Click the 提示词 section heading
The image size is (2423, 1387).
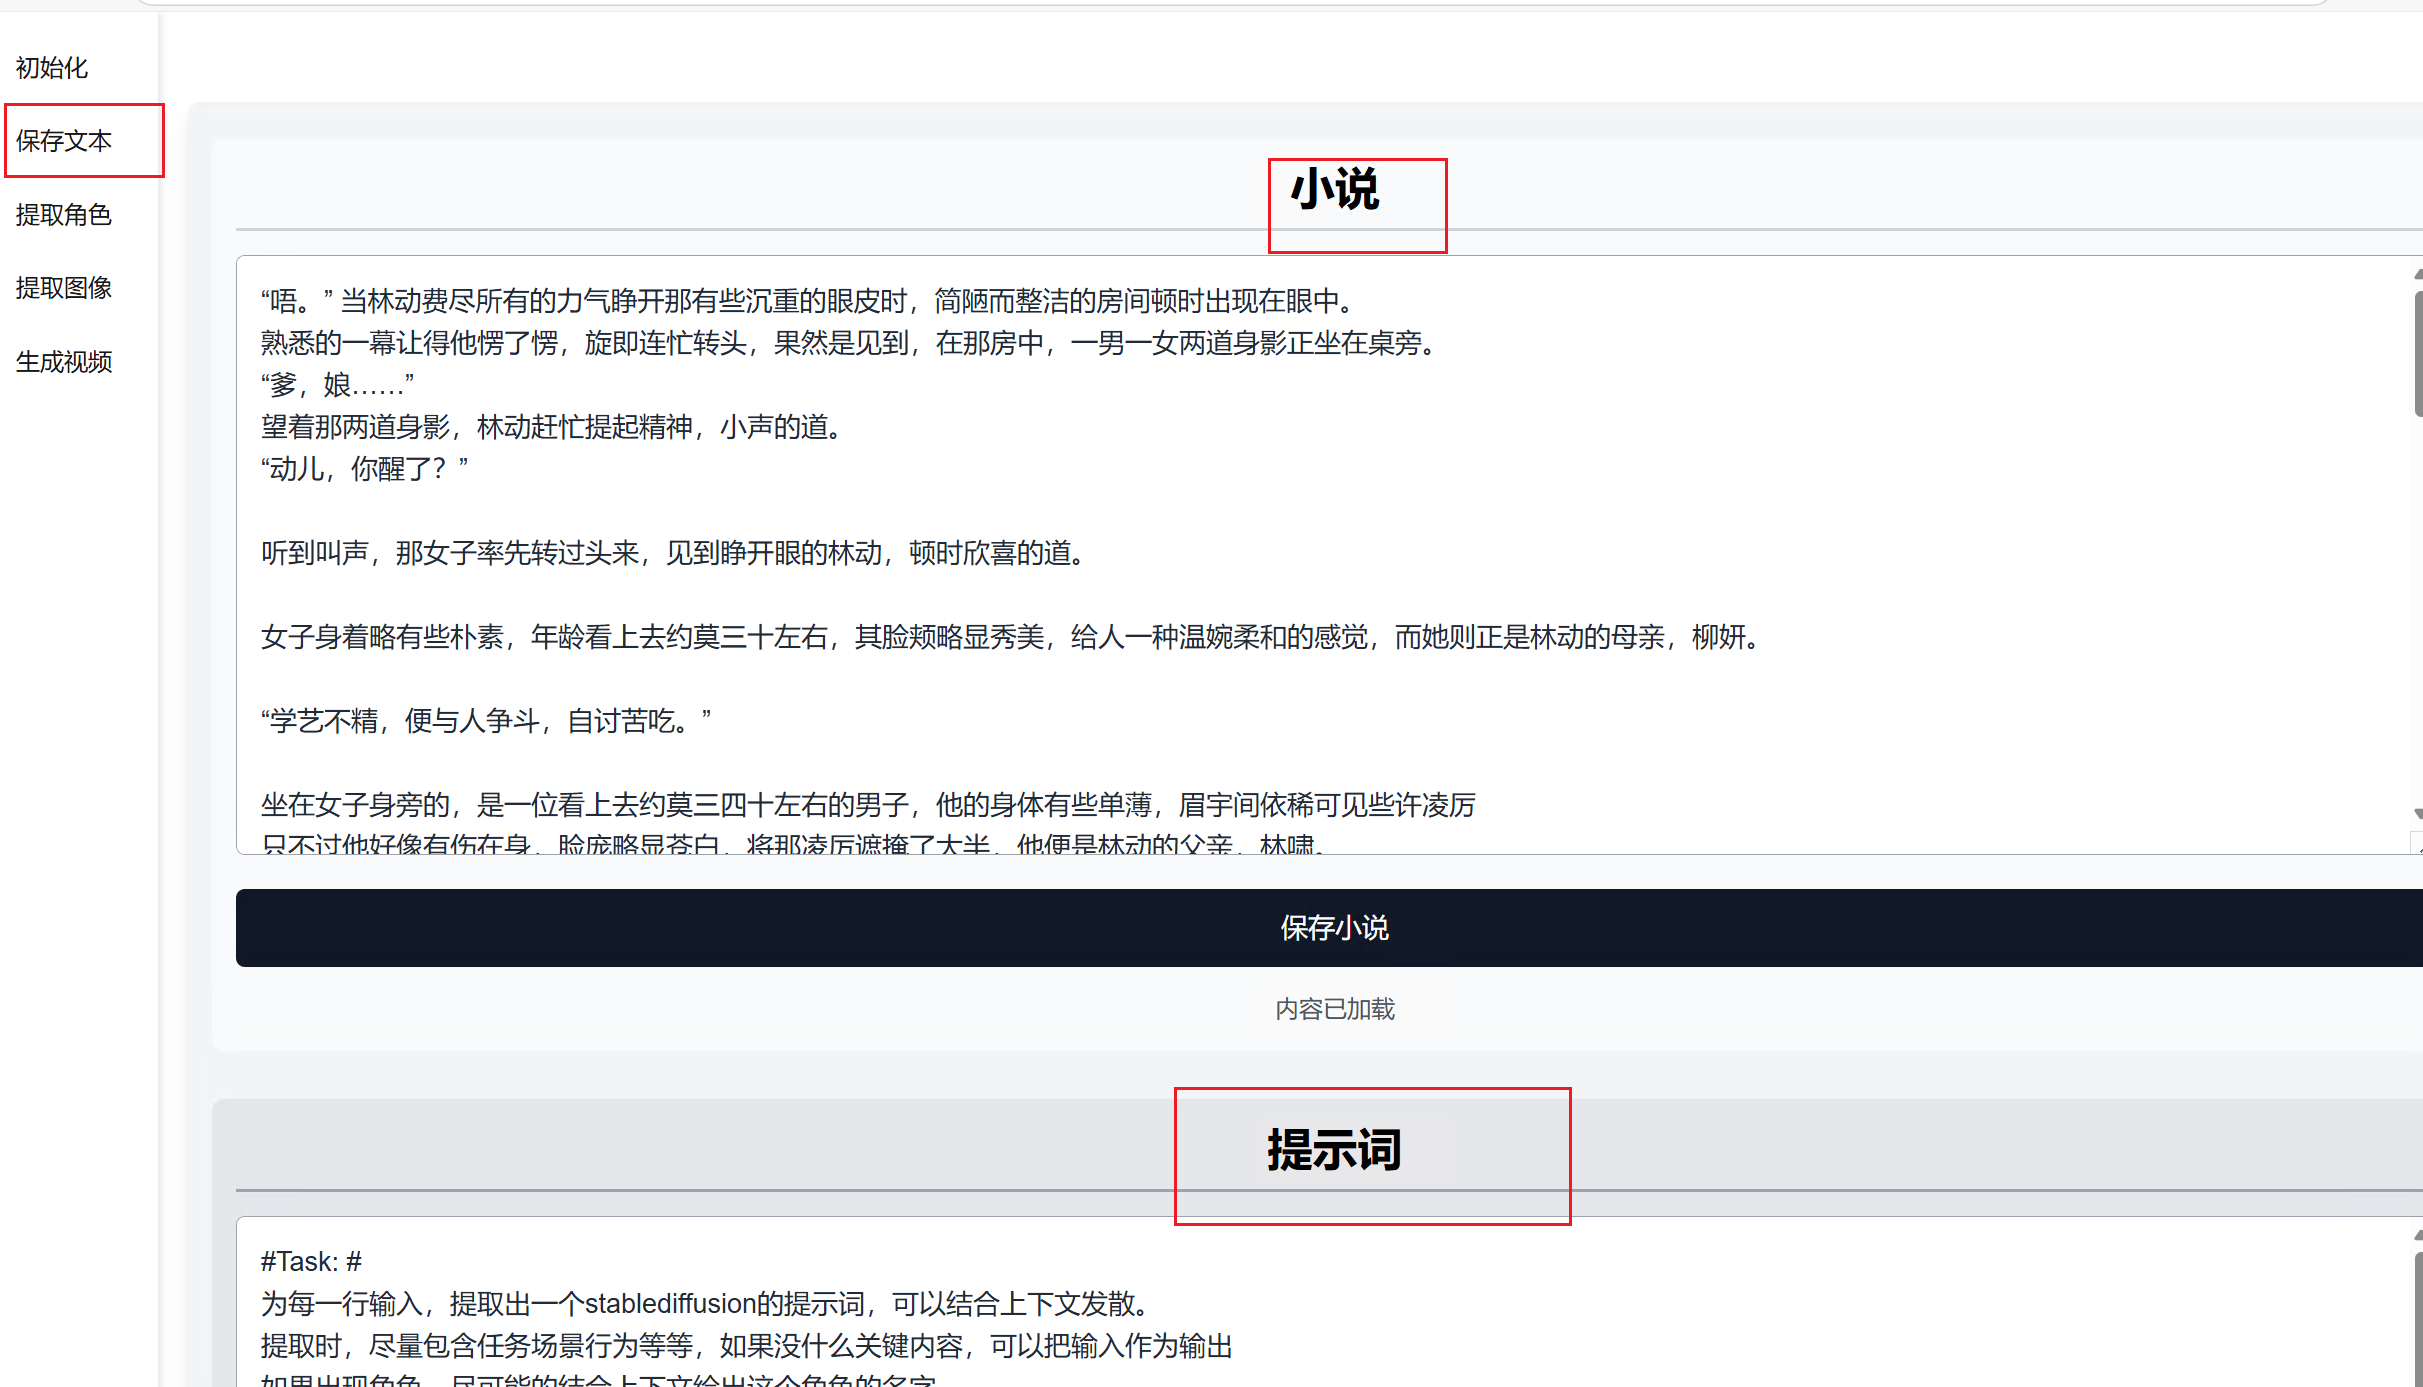coord(1335,1150)
